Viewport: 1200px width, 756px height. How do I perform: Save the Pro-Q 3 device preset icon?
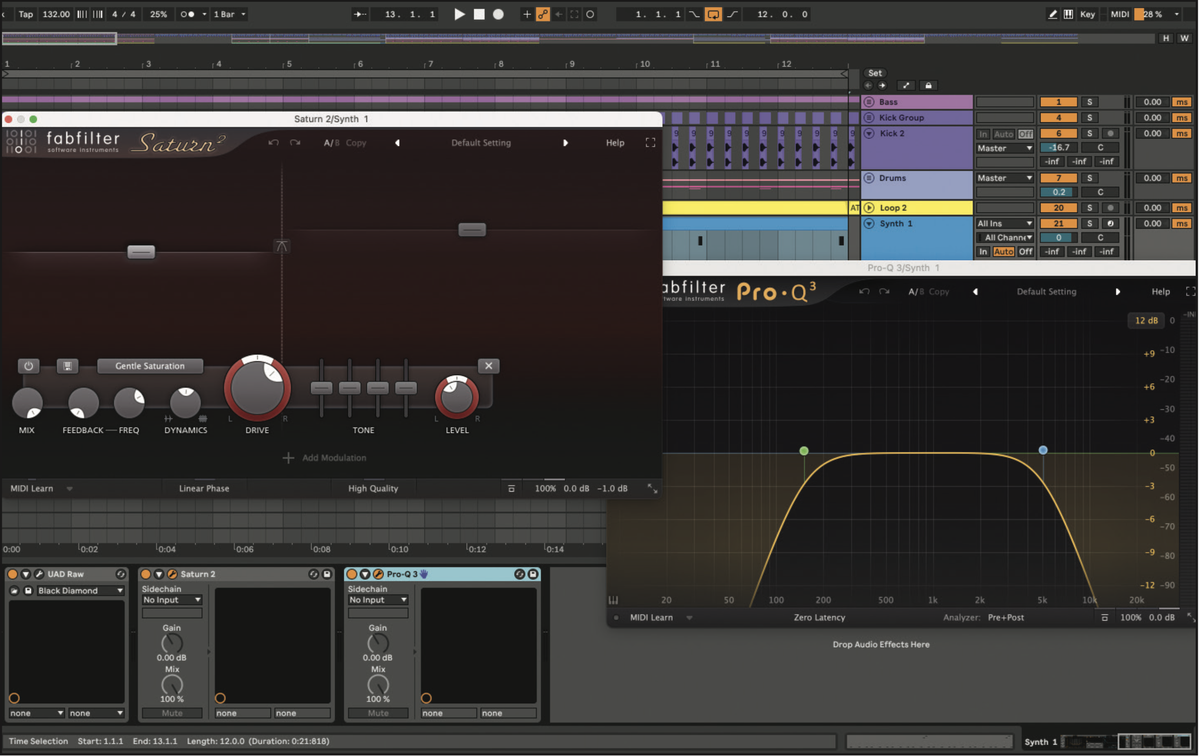tap(533, 574)
